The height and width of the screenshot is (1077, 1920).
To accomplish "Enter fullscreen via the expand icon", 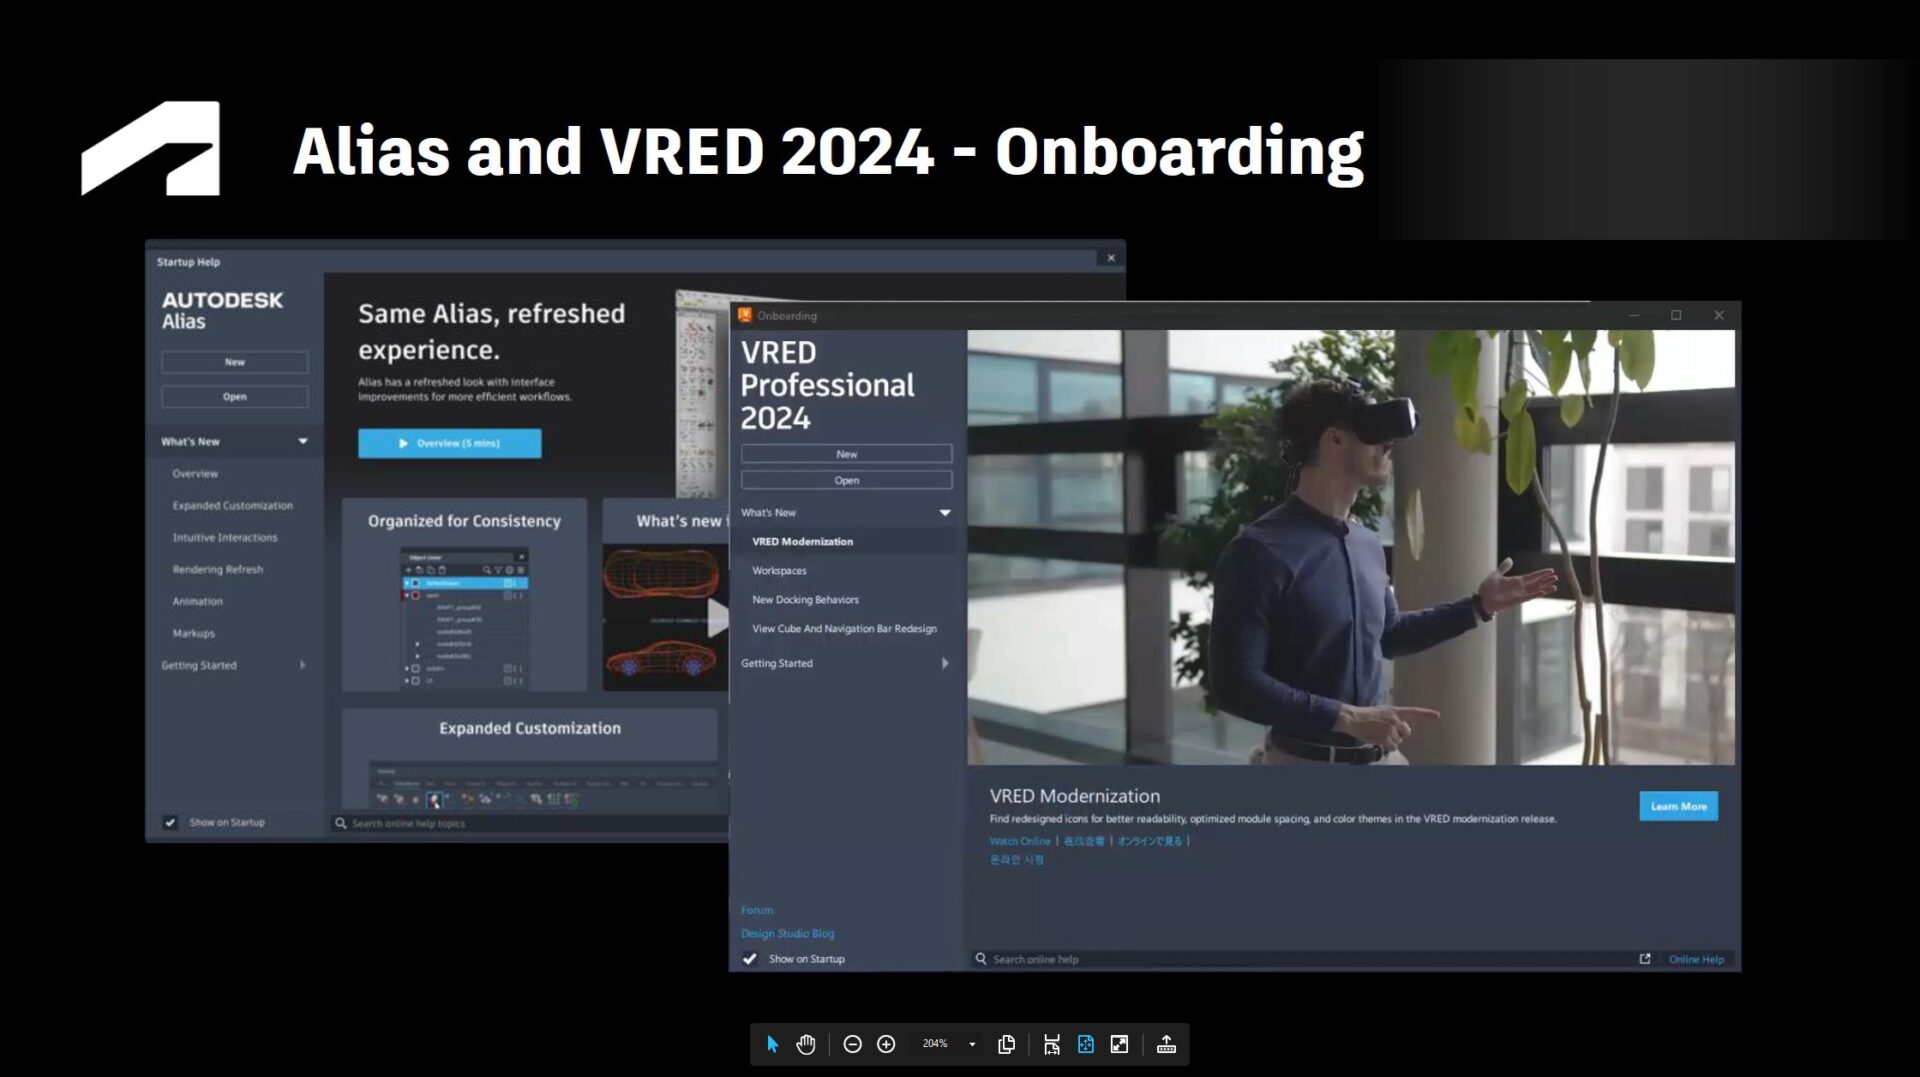I will click(1120, 1044).
